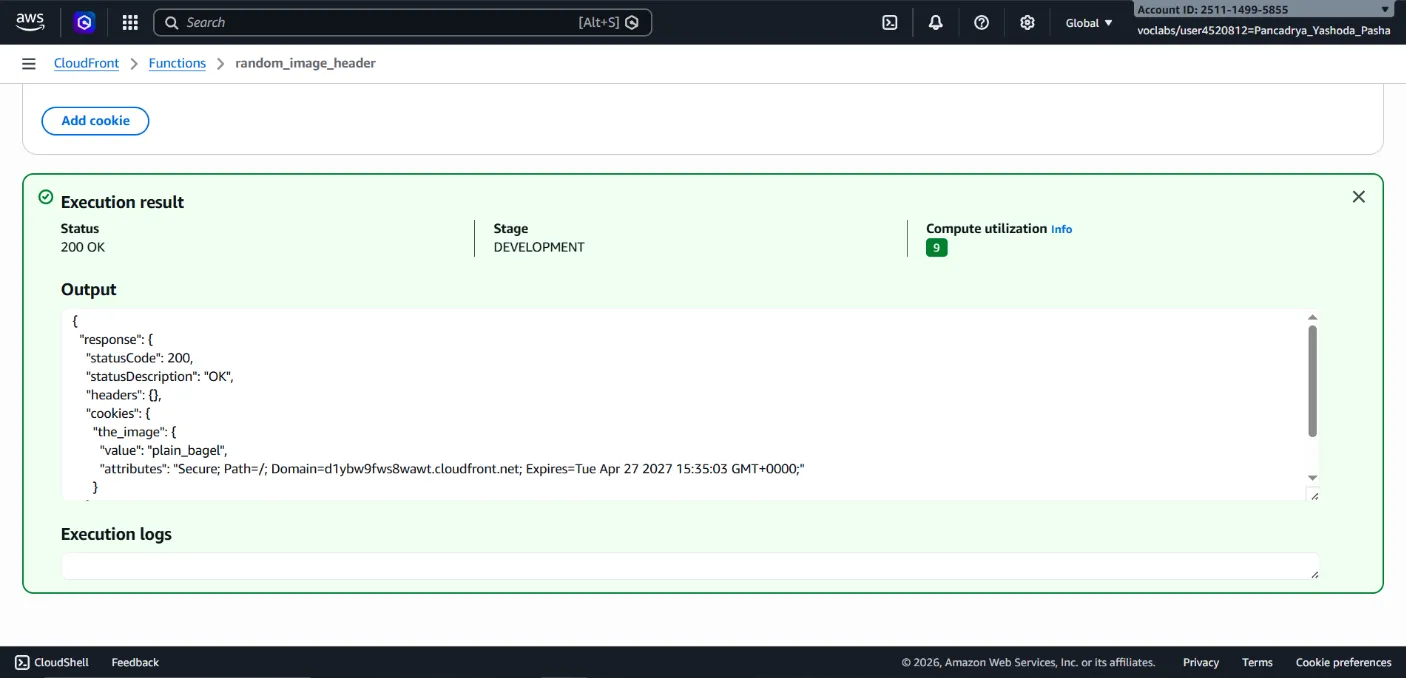Viewport: 1406px width, 678px height.
Task: Click inside the Execution logs box
Action: [690, 566]
